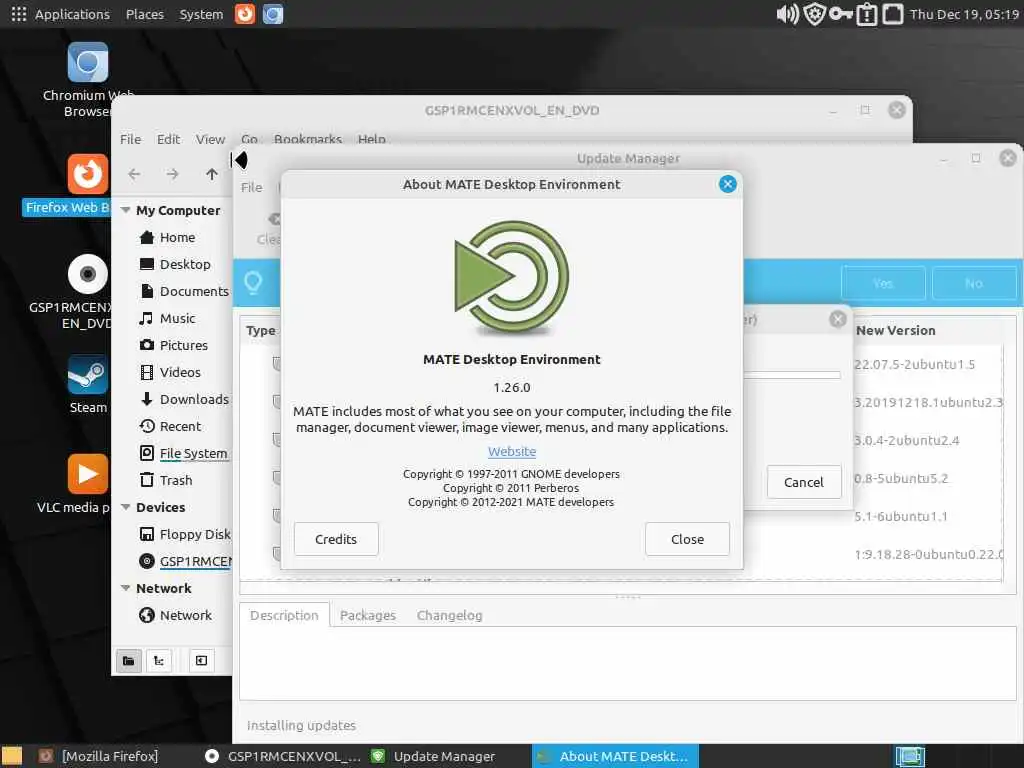Click the installation progress bar
Screen dimensions: 1024x768
tap(792, 375)
